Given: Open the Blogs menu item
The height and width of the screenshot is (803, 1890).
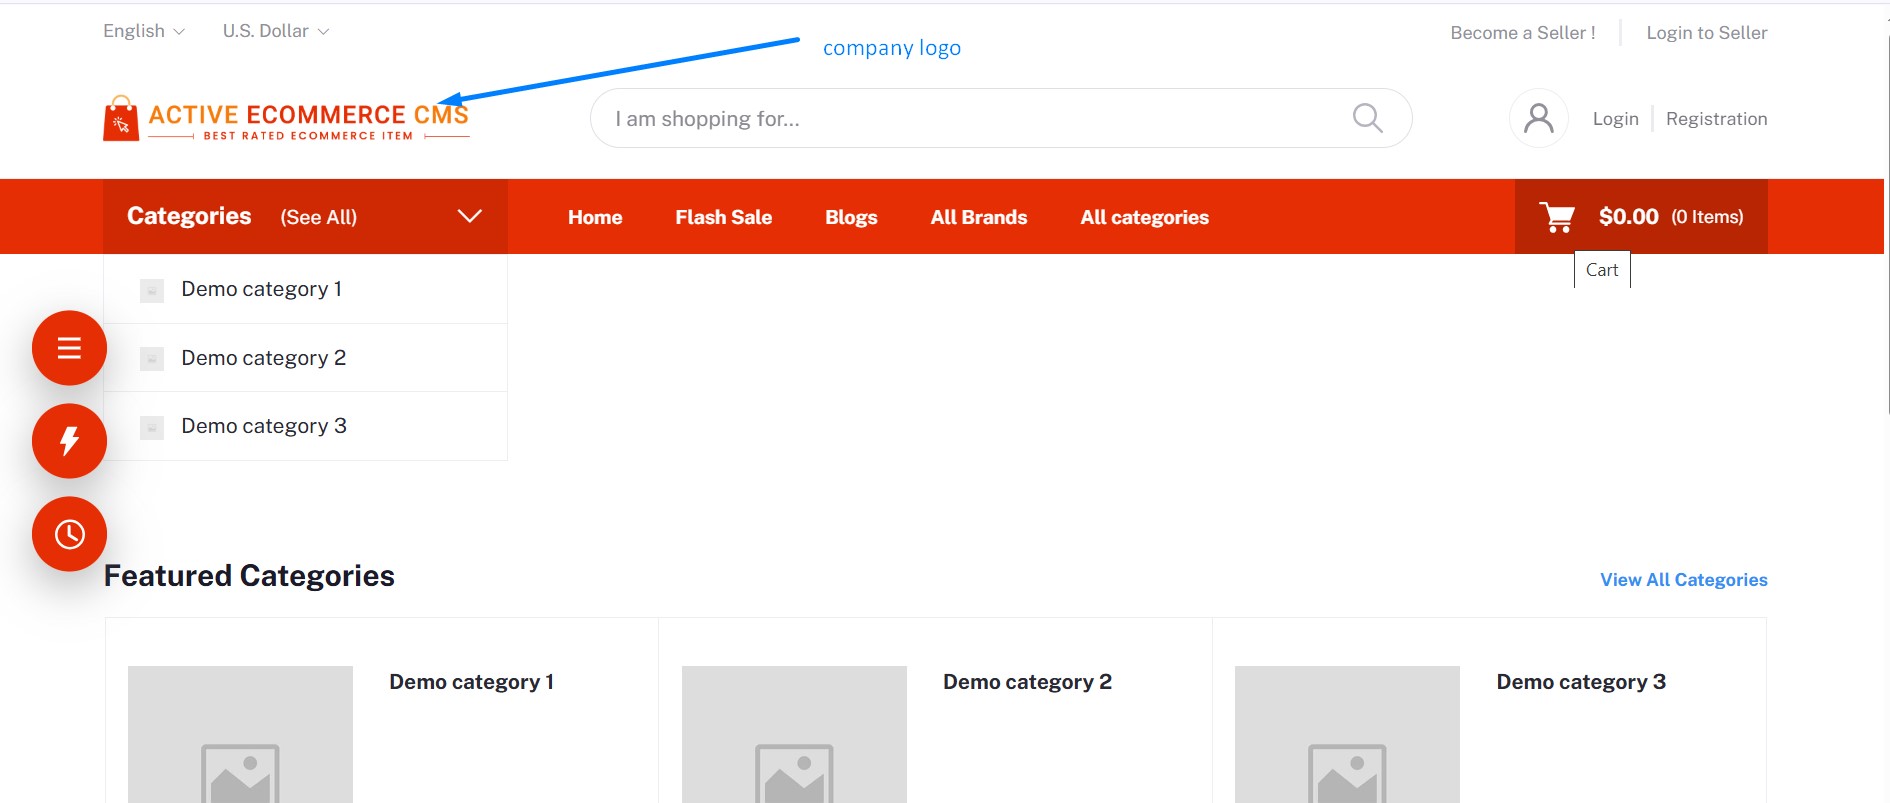Looking at the screenshot, I should (x=851, y=217).
